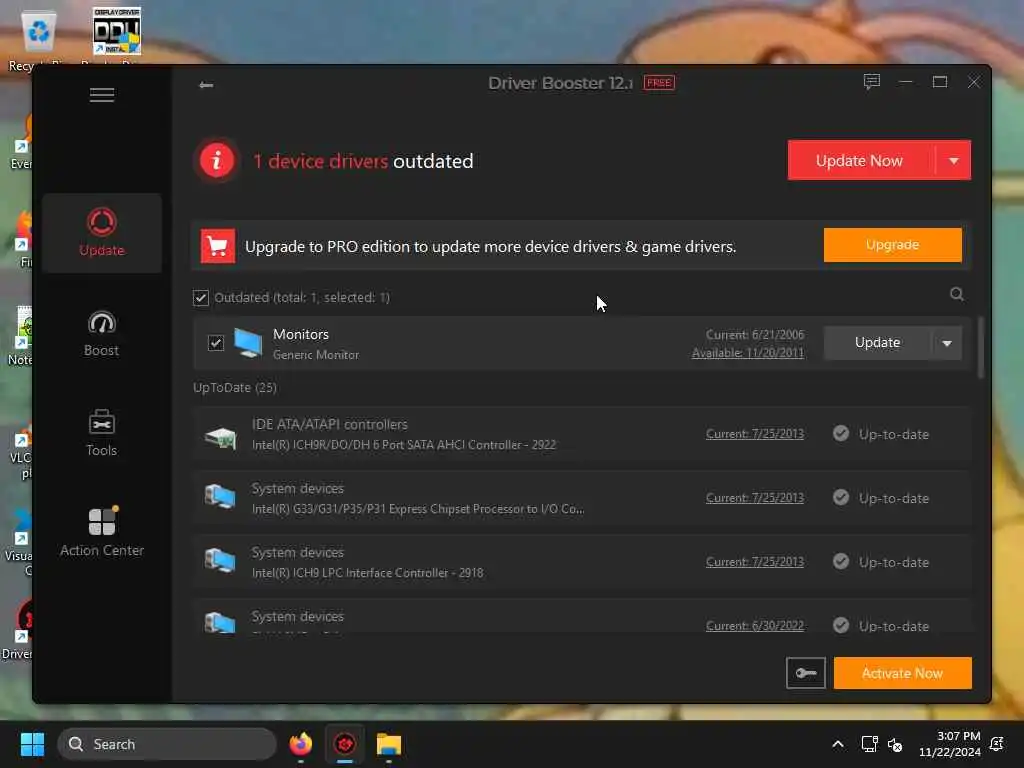
Task: Update the Generic Monitor driver
Action: [x=877, y=343]
